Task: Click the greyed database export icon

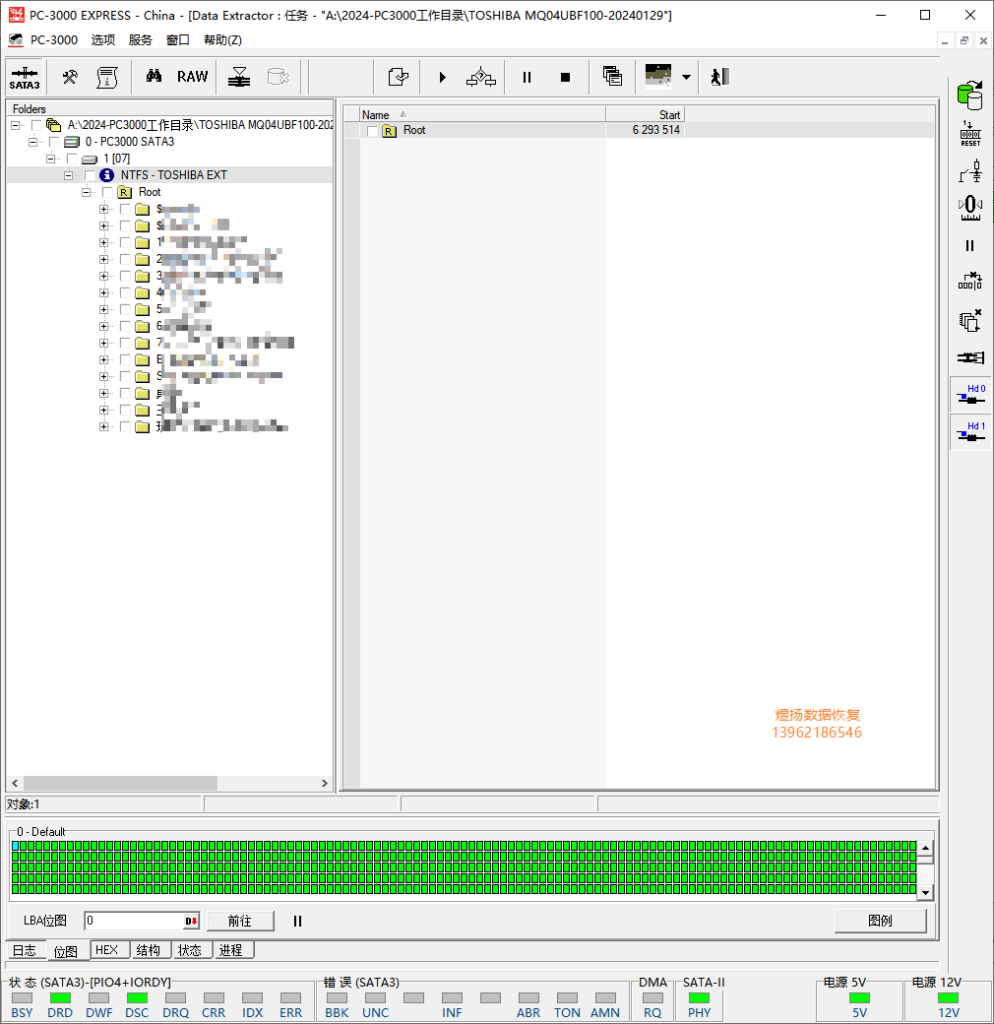Action: [x=278, y=77]
